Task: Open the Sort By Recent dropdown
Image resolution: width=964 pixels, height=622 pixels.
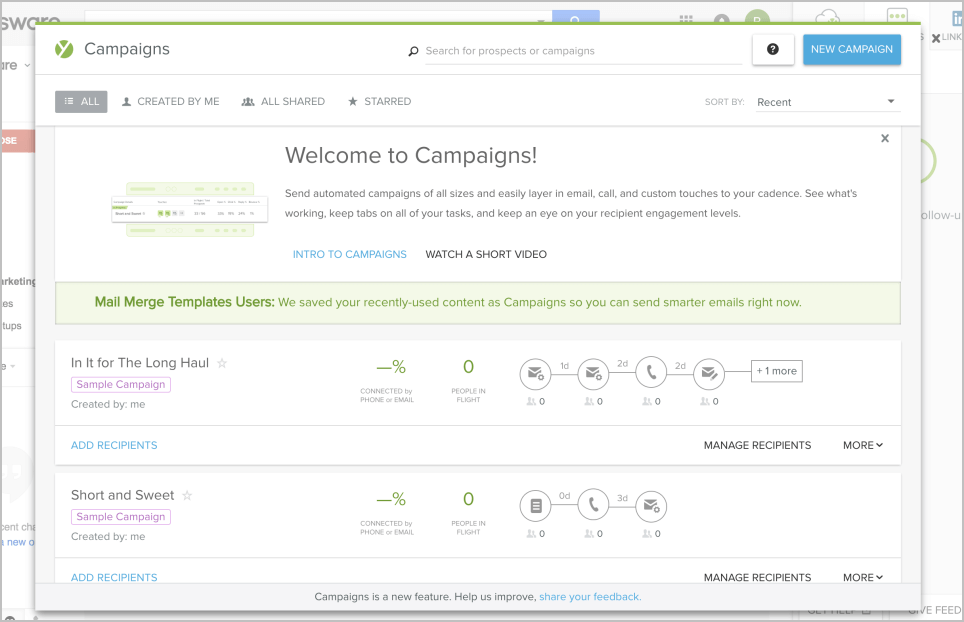Action: (827, 102)
